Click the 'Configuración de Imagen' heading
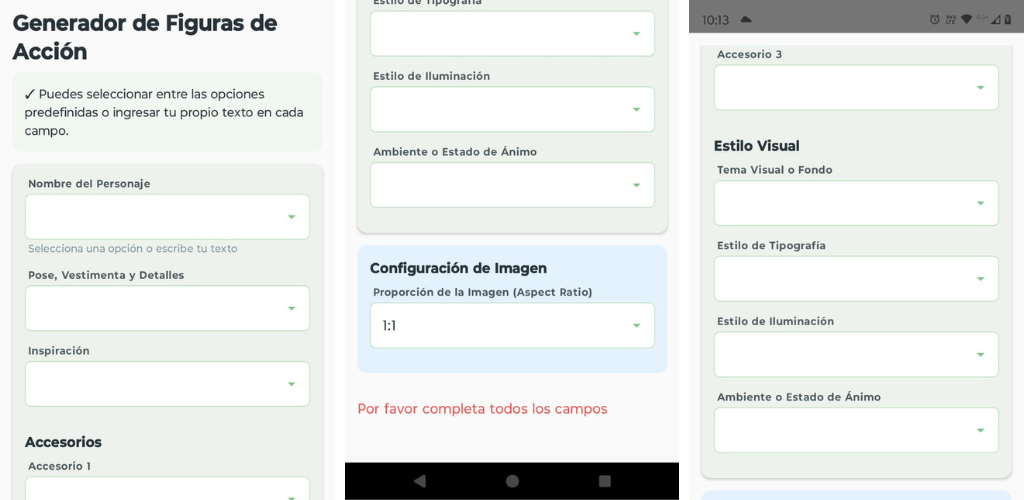 tap(458, 268)
